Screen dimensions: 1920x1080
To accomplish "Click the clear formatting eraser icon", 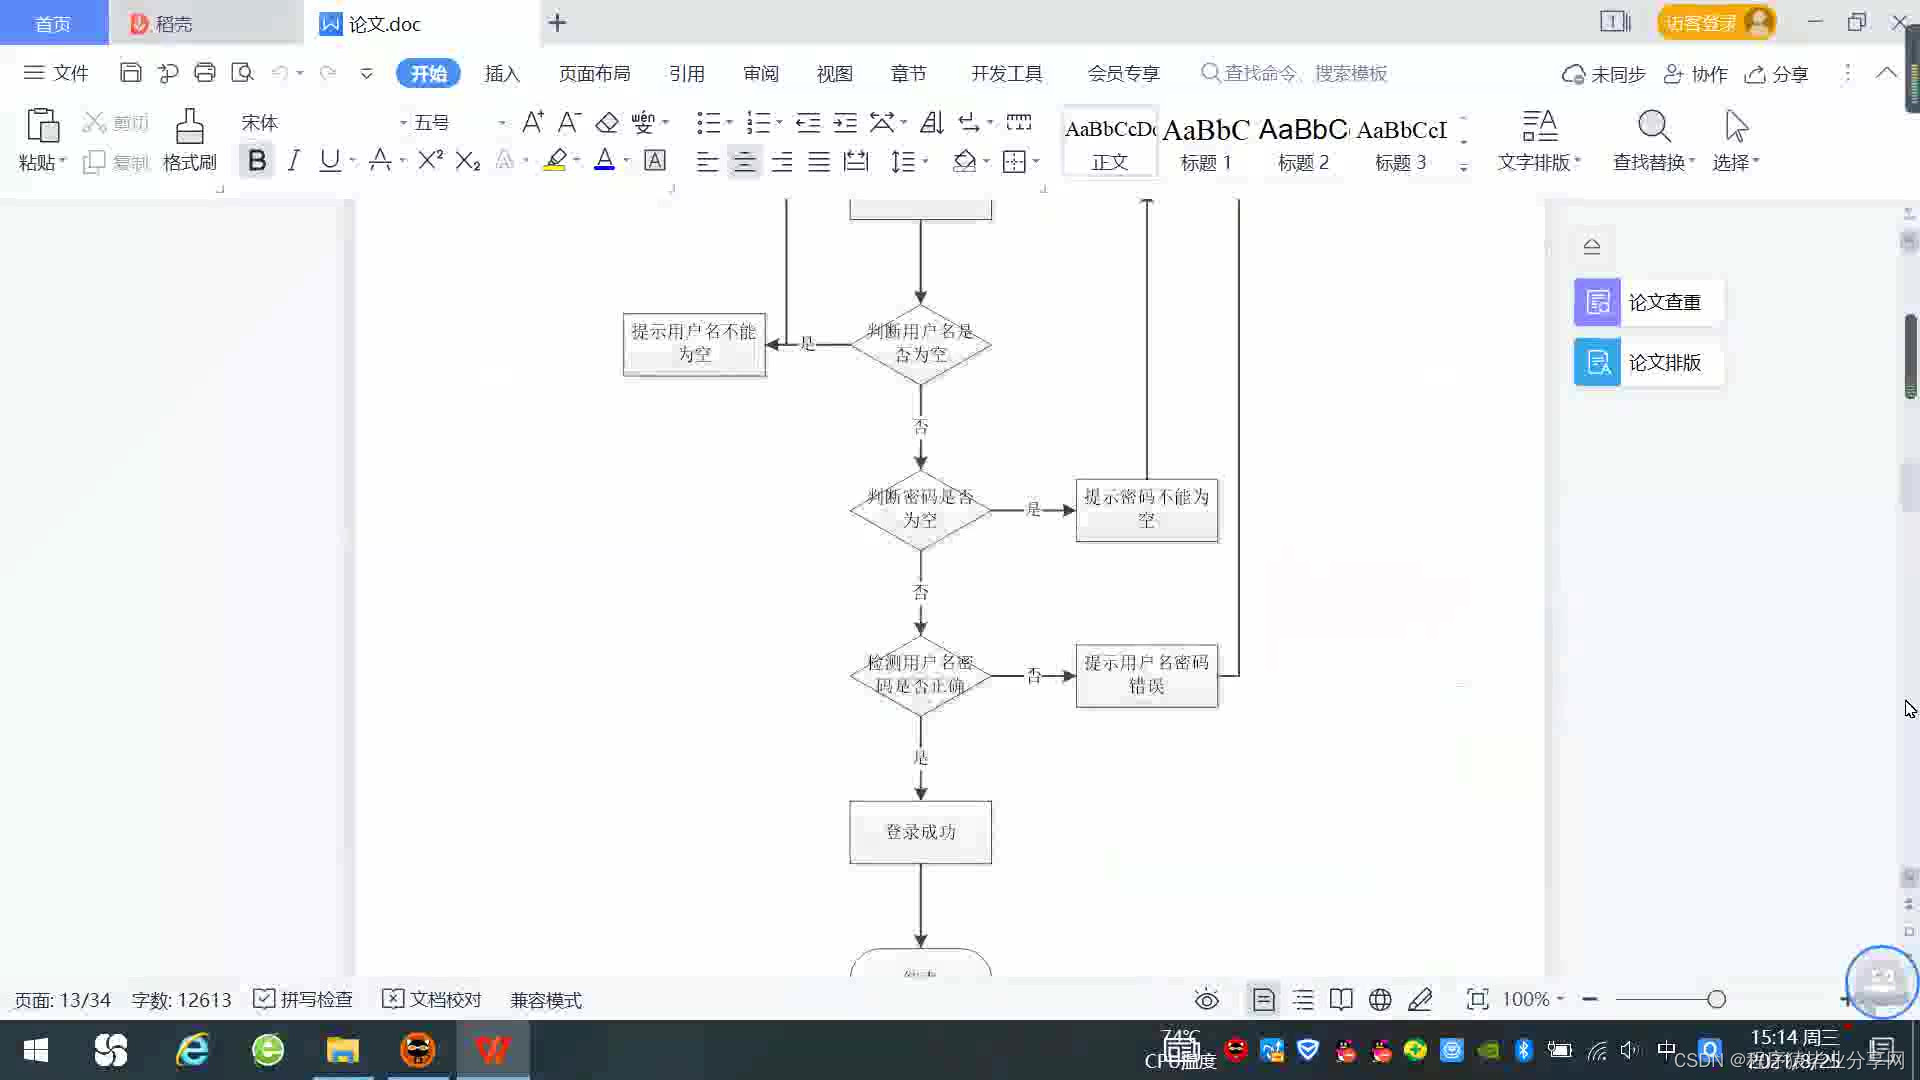I will tap(606, 123).
